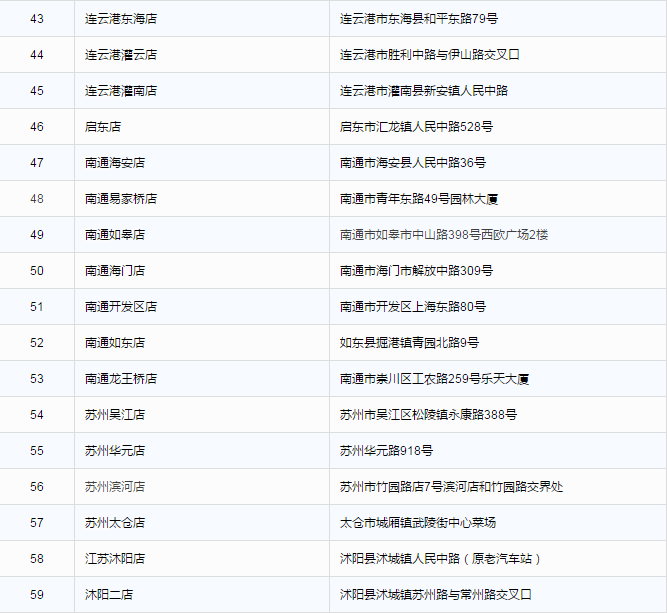Click store name 南通如皋店
The image size is (667, 613).
[x=115, y=235]
